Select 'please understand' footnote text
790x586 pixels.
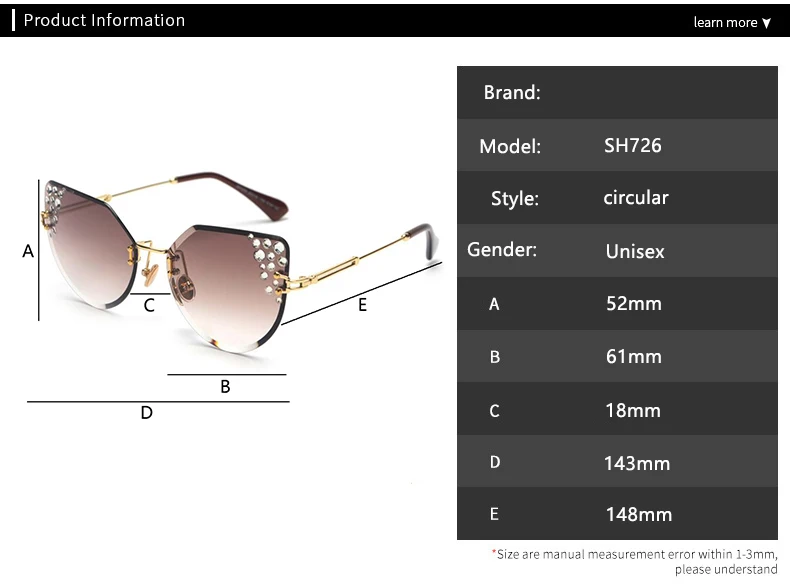[x=726, y=569]
